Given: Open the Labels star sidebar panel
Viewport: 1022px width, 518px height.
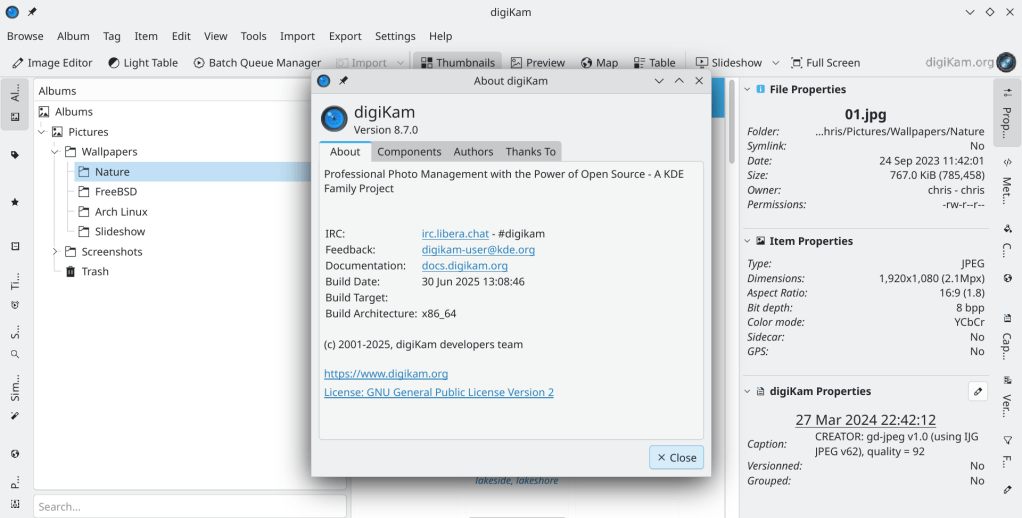Looking at the screenshot, I should pos(15,202).
